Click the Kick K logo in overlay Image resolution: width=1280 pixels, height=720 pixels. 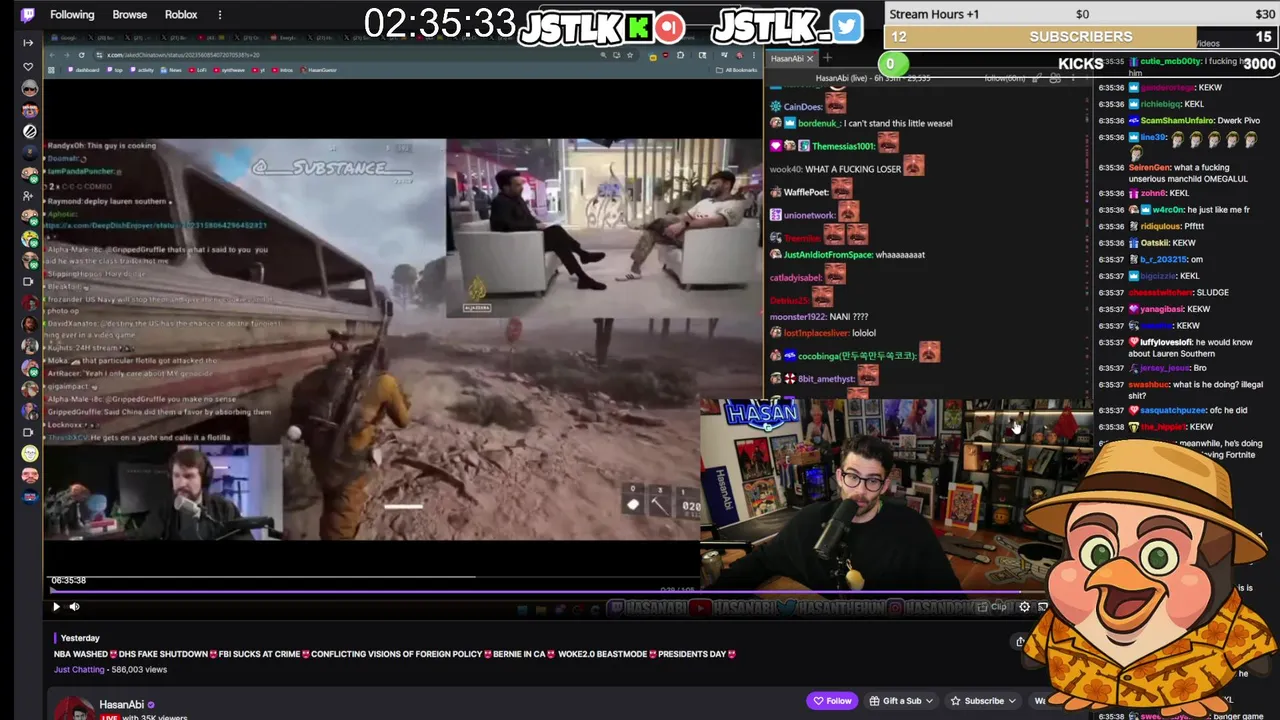coord(638,27)
